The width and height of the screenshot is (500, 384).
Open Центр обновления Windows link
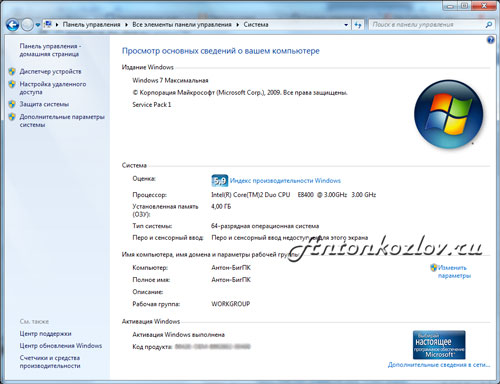pos(61,346)
